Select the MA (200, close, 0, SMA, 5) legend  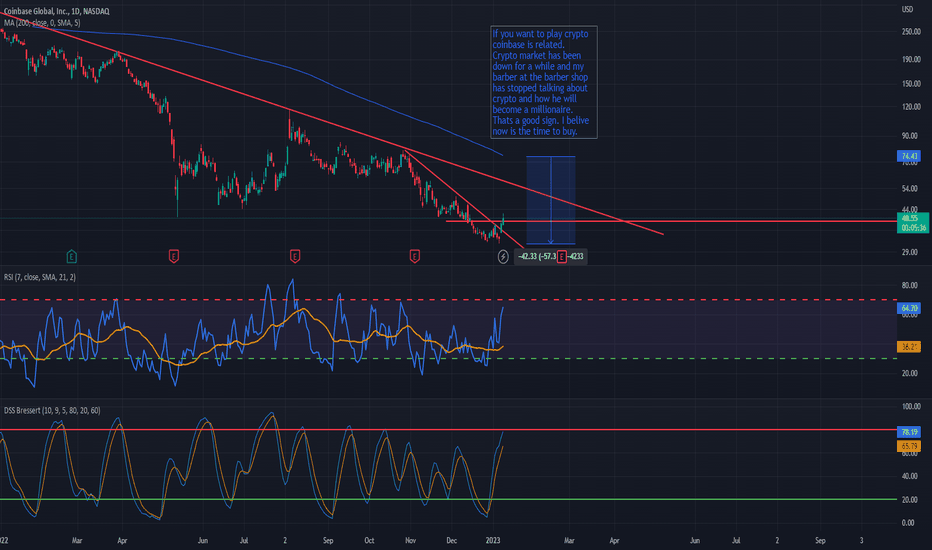[x=42, y=23]
